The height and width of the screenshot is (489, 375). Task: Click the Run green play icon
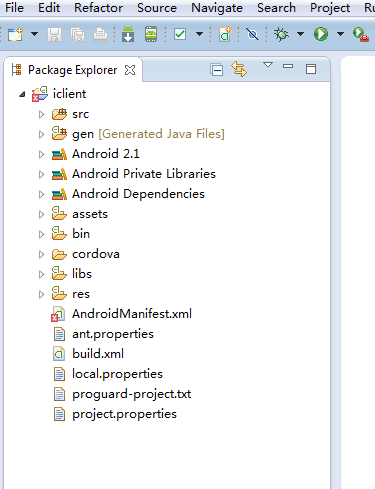click(321, 34)
